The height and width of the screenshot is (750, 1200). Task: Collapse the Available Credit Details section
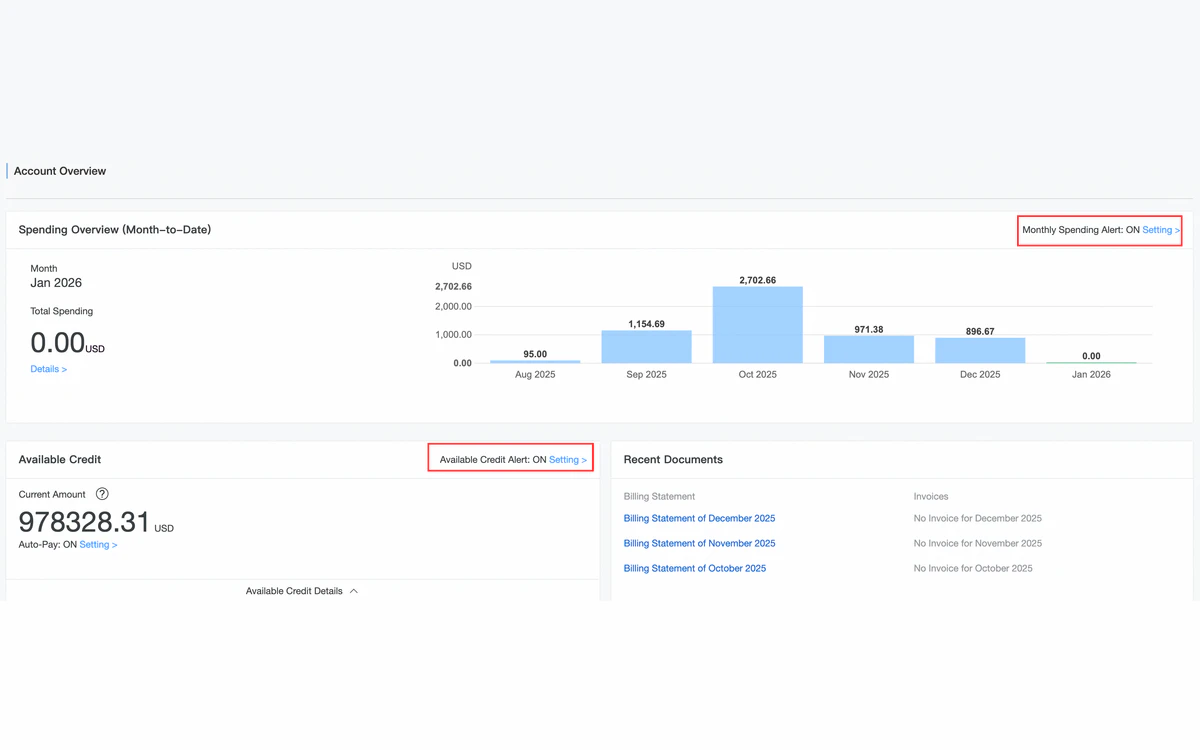[x=301, y=591]
